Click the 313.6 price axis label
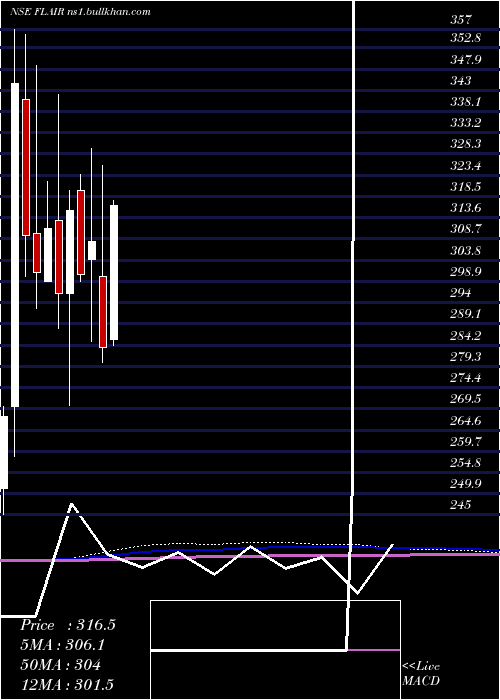The image size is (500, 700). (x=465, y=208)
